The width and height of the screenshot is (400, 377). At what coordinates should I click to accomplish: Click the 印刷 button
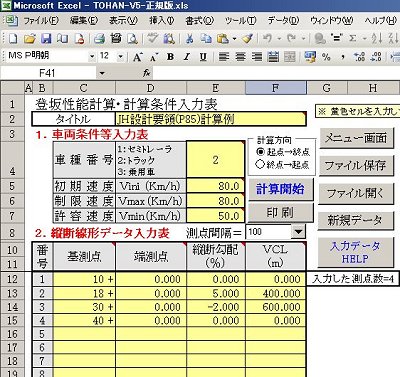click(x=280, y=212)
